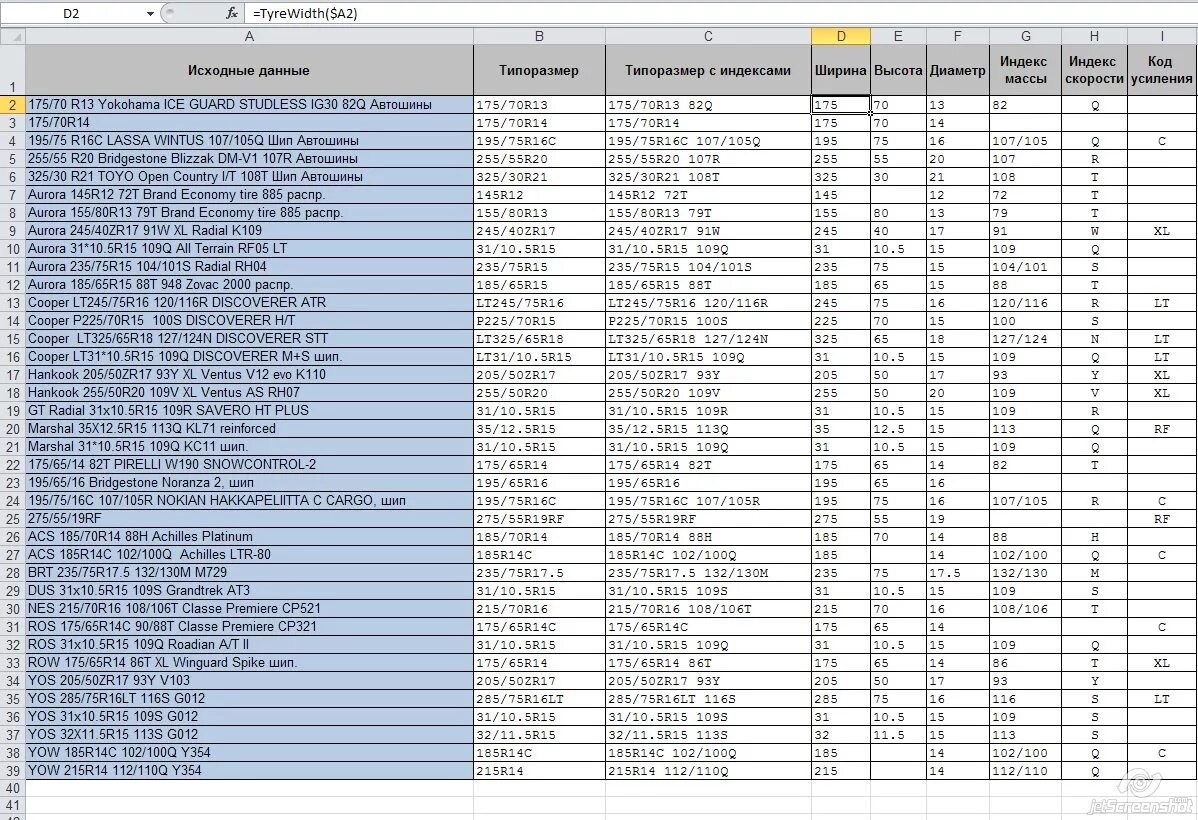Select the cell '275/55/19RF' in column A
The image size is (1198, 820).
[x=249, y=519]
